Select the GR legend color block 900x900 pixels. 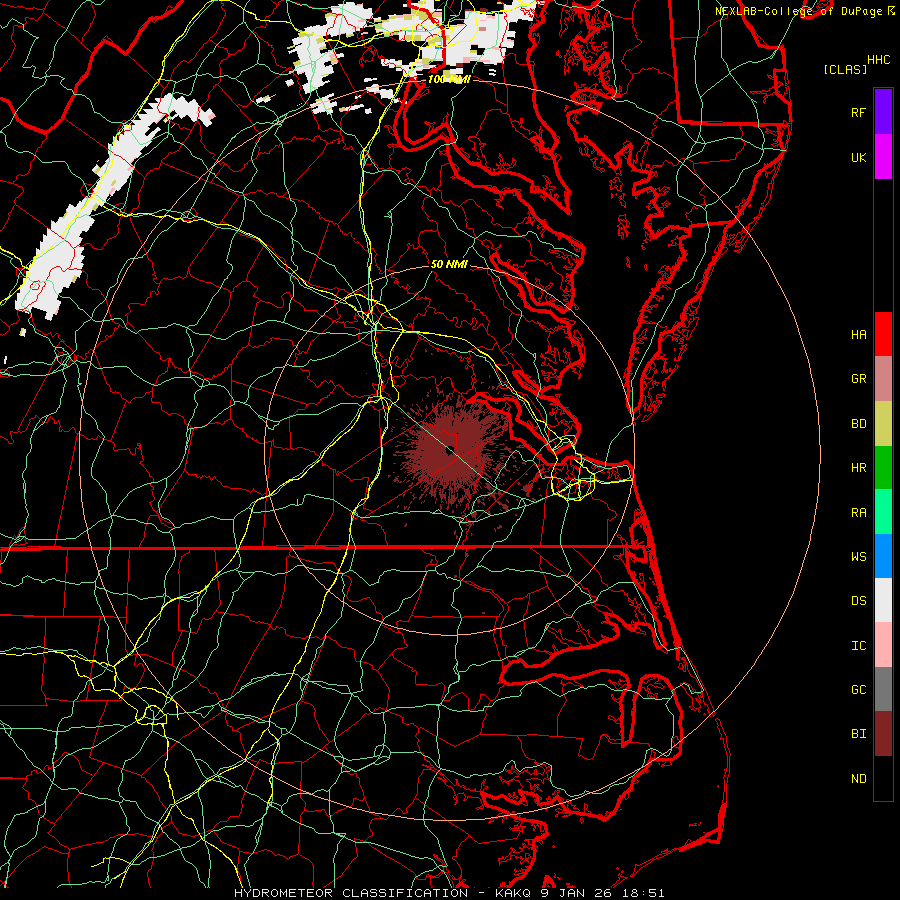coord(883,379)
